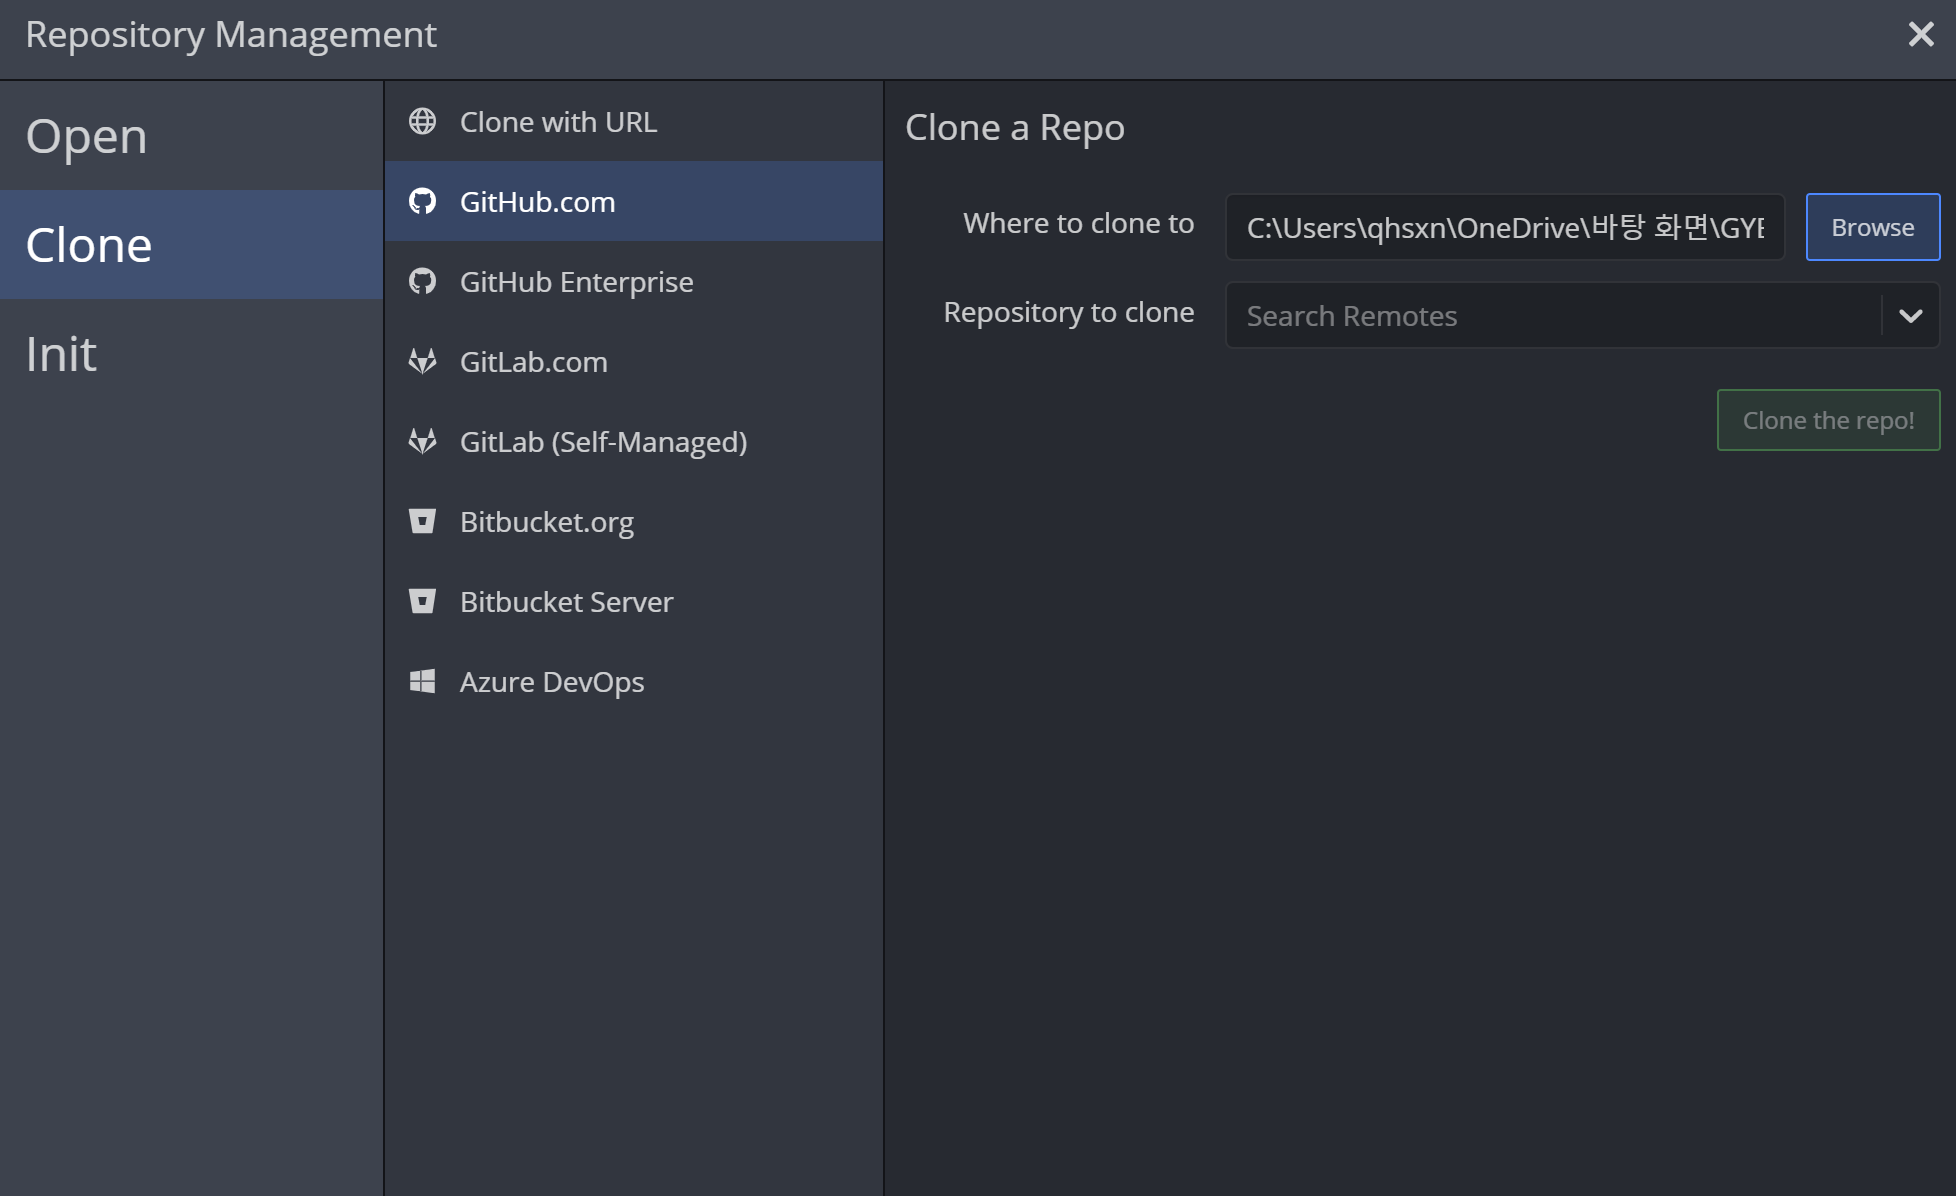Select the Azure DevOps provider entry
1956x1196 pixels.
pos(552,681)
